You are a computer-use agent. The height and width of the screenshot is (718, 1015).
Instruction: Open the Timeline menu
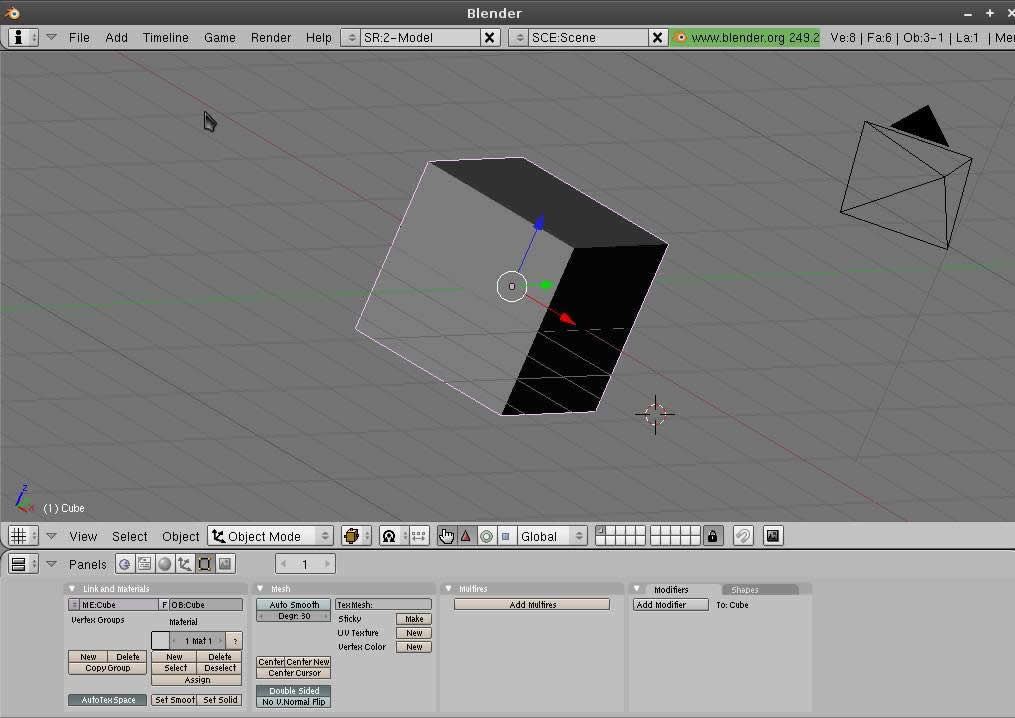point(166,38)
